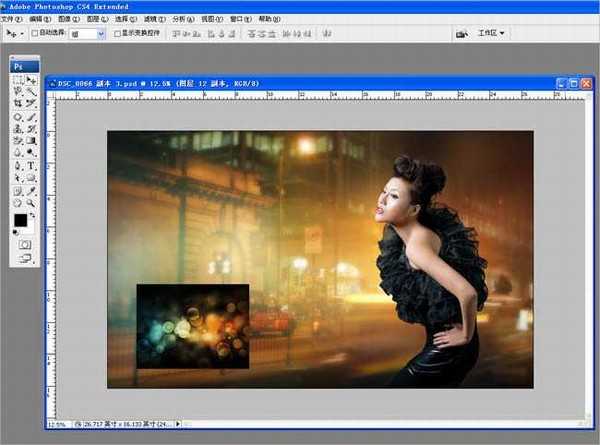Toggle the 显示变换控件 checkbox
Image resolution: width=600 pixels, height=445 pixels.
point(116,33)
